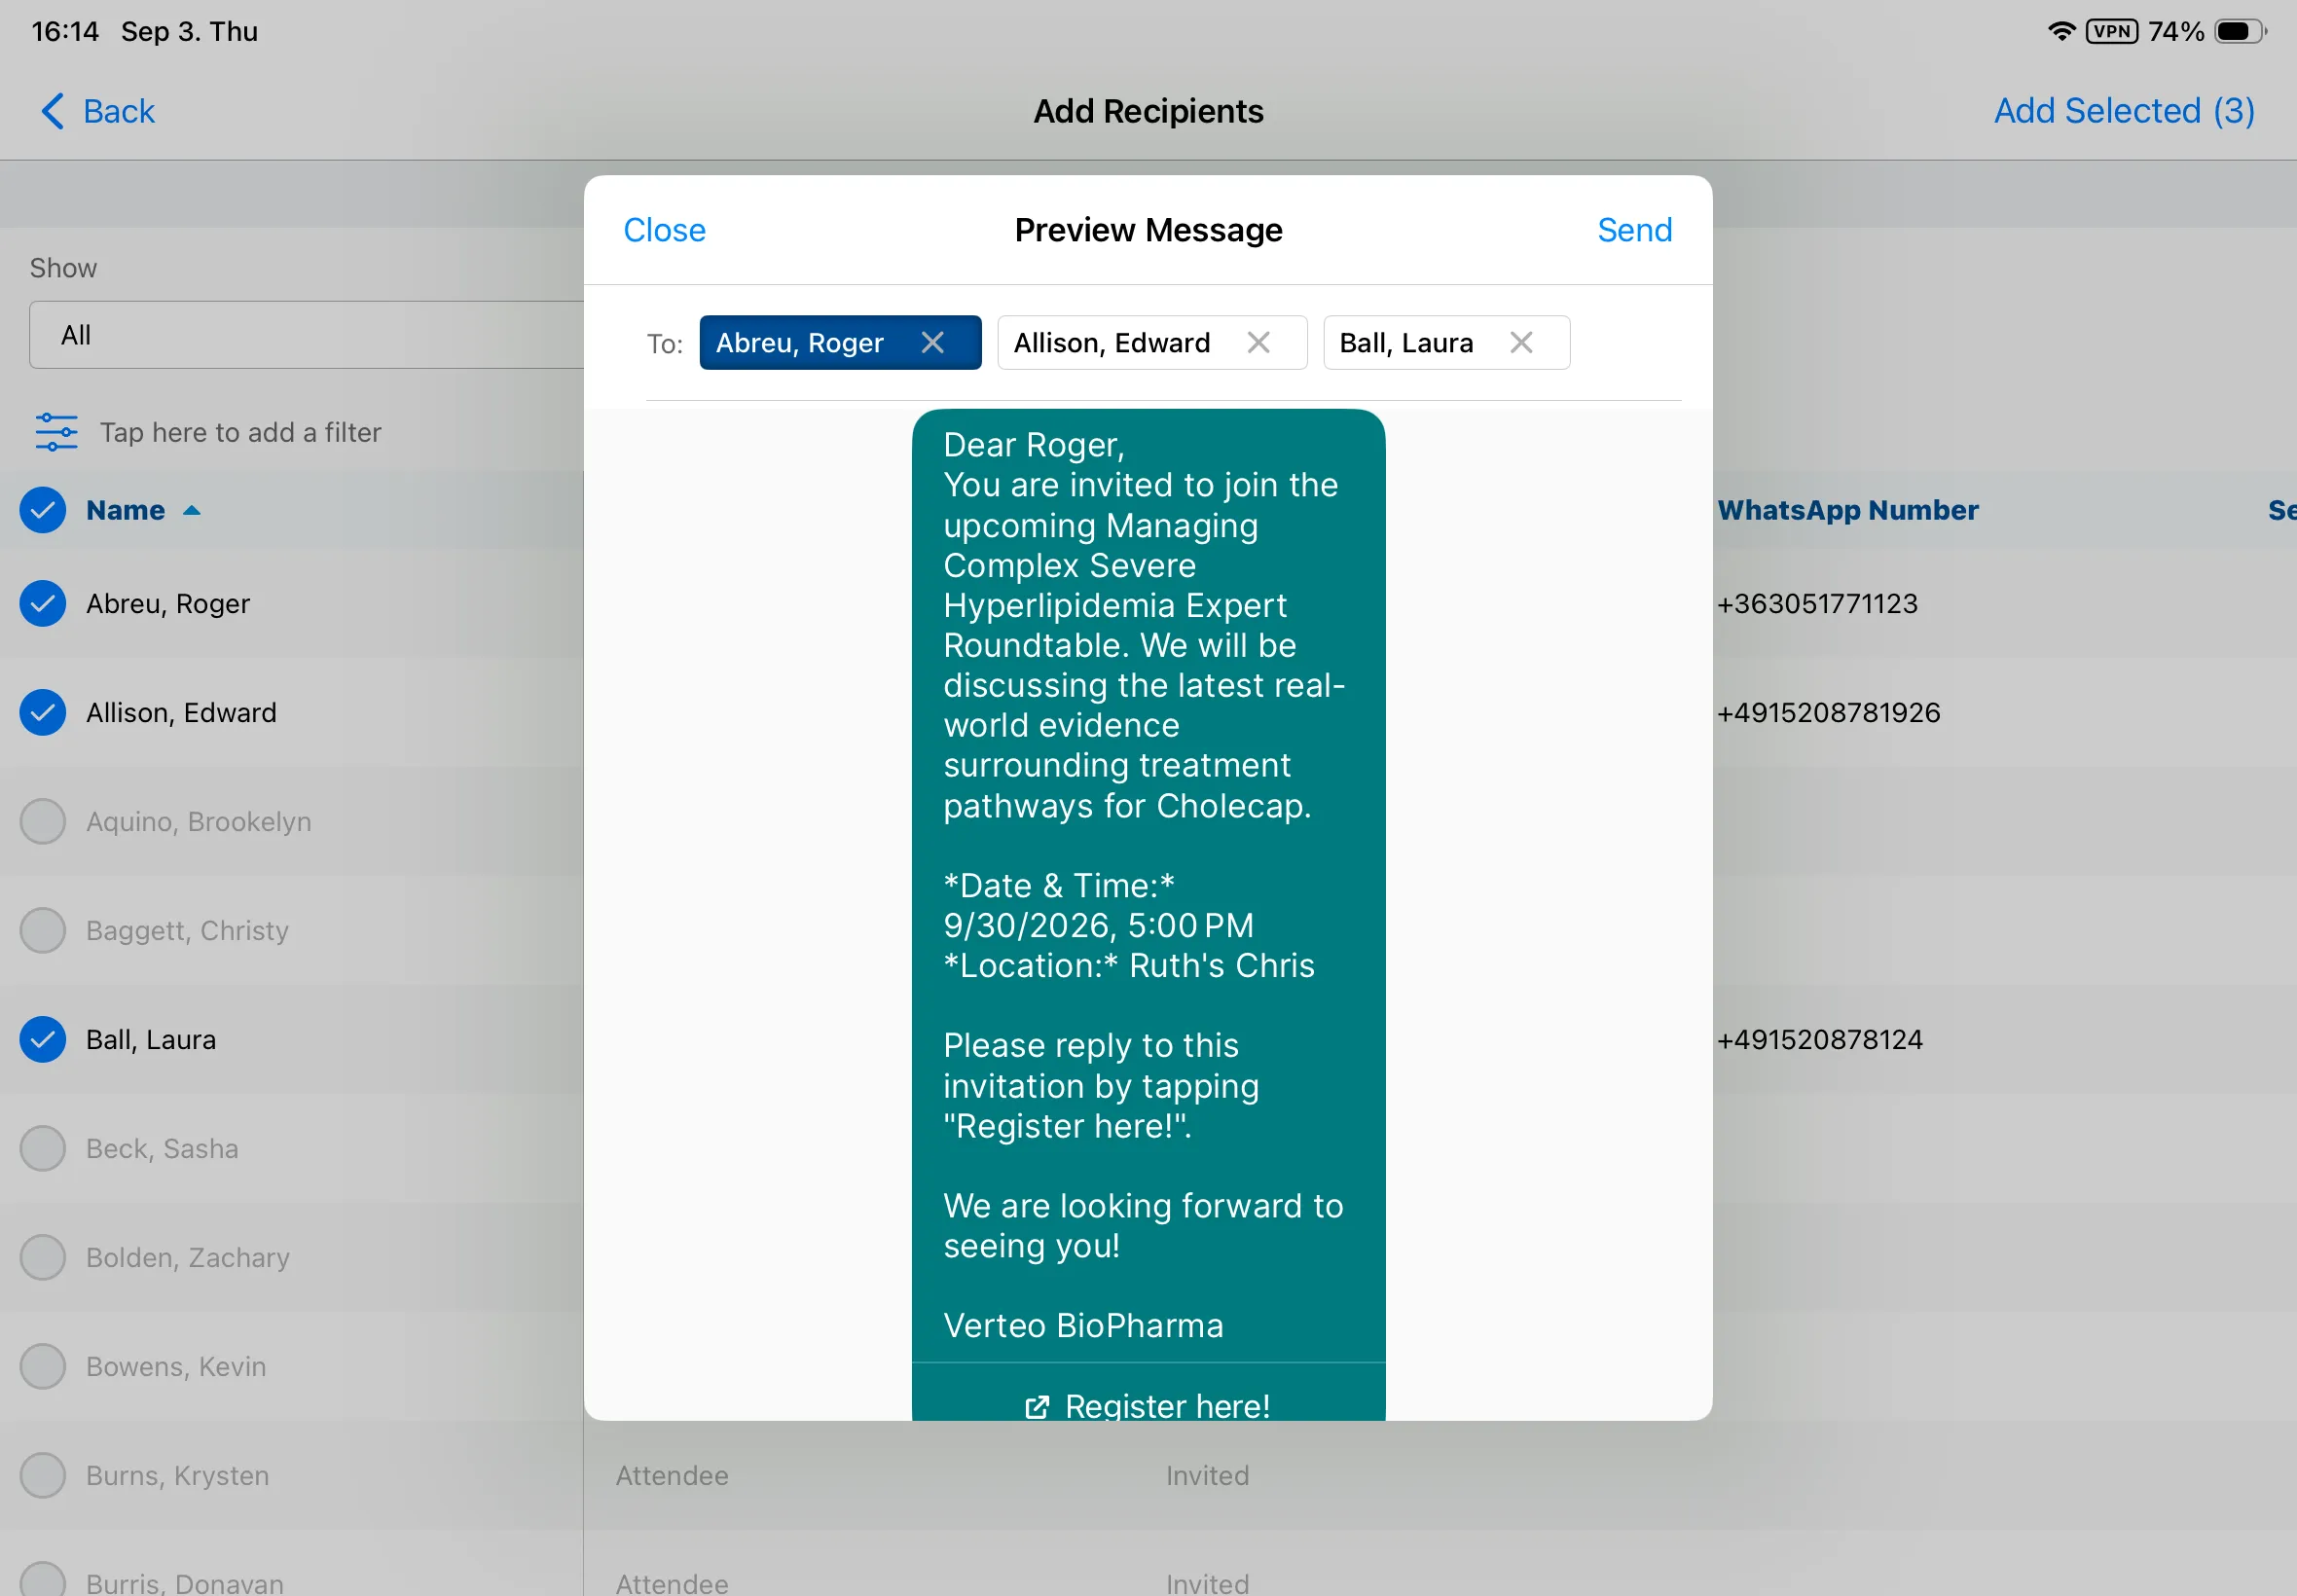Sort by WhatsApp Number column
Viewport: 2297px width, 1596px height.
click(1847, 510)
